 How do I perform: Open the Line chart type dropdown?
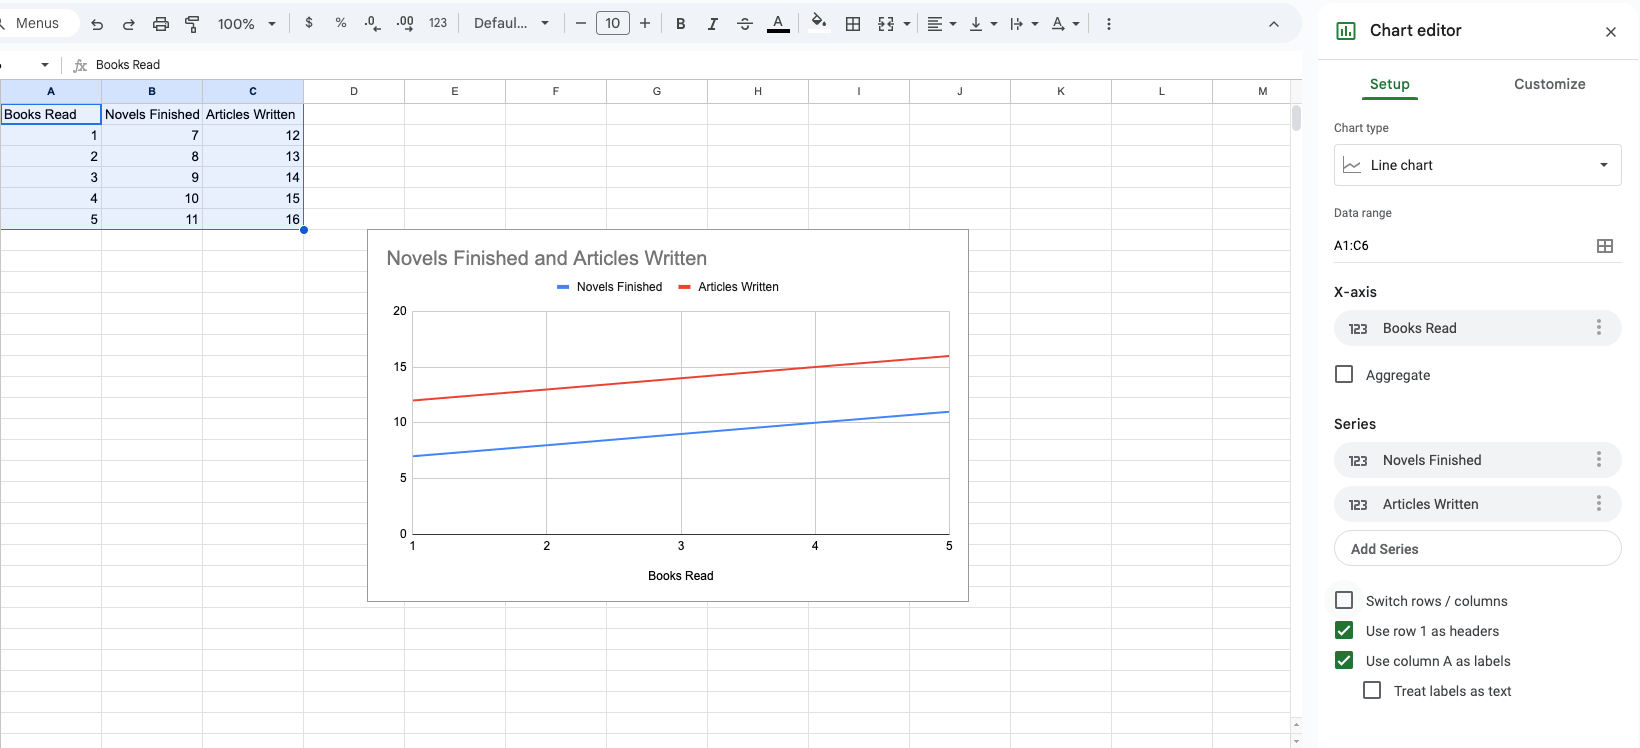coord(1477,165)
